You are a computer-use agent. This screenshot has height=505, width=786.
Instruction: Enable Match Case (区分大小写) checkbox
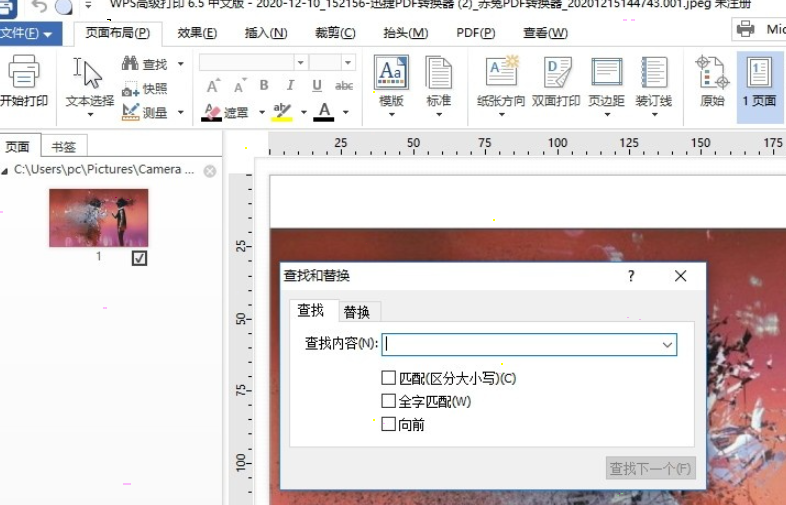click(388, 378)
